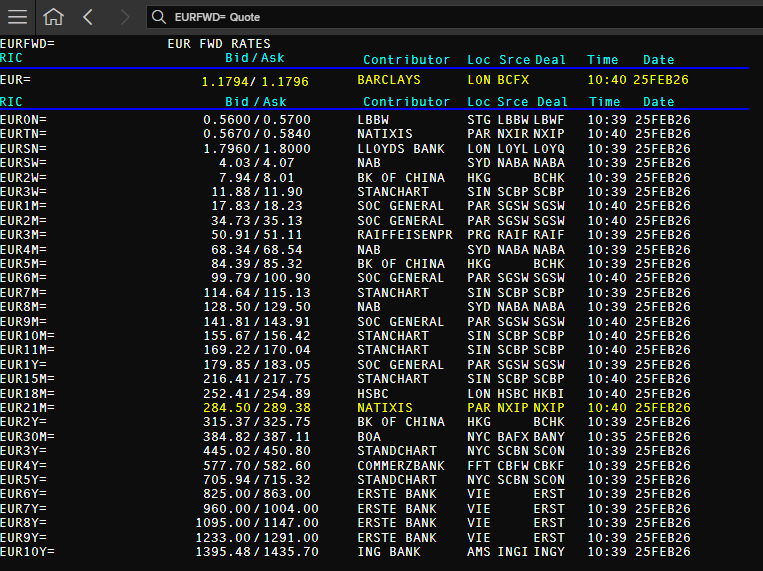Open the EUR21M= highlighted RIC
Screen dimensions: 763x571
pyautogui.click(x=27, y=408)
